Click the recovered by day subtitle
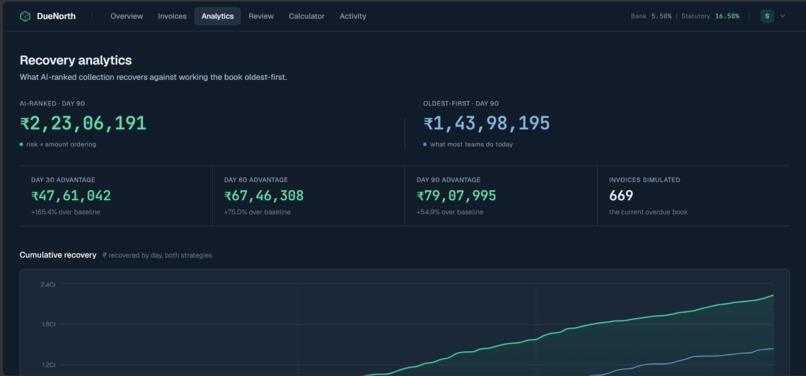 (157, 256)
